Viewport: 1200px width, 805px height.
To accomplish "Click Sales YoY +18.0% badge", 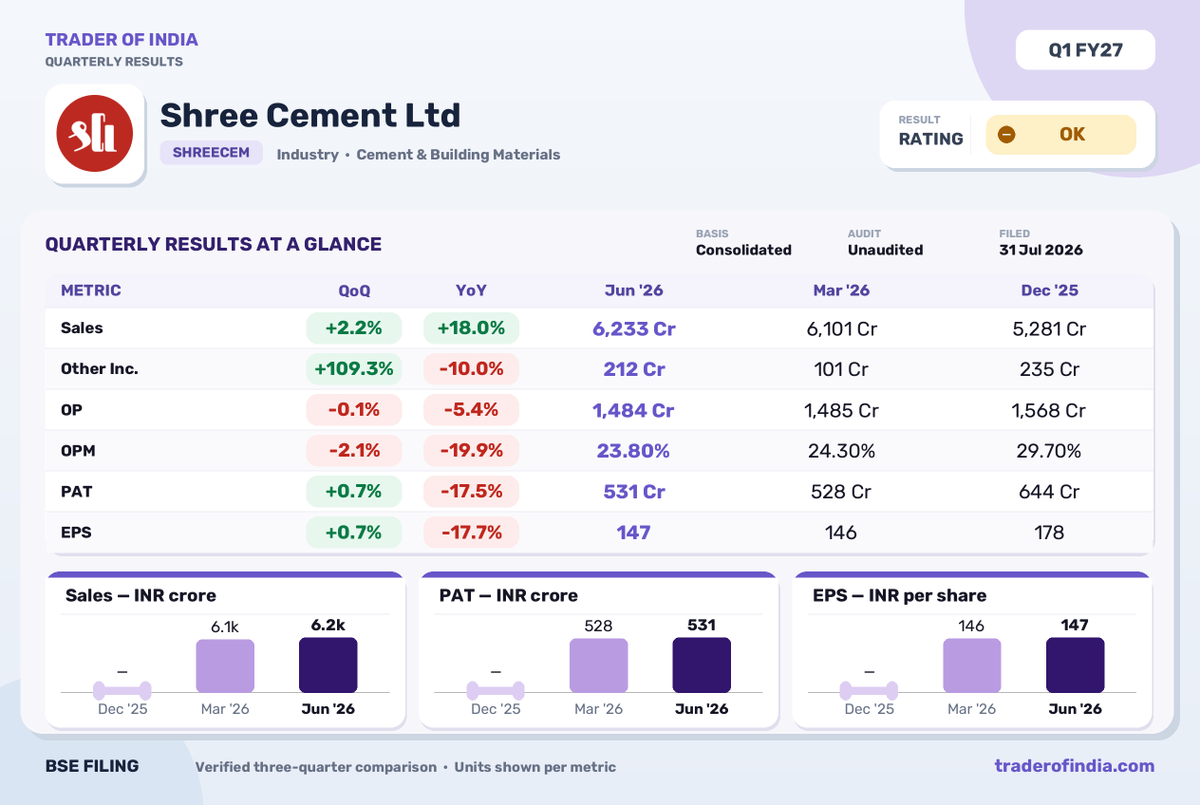I will tap(471, 328).
